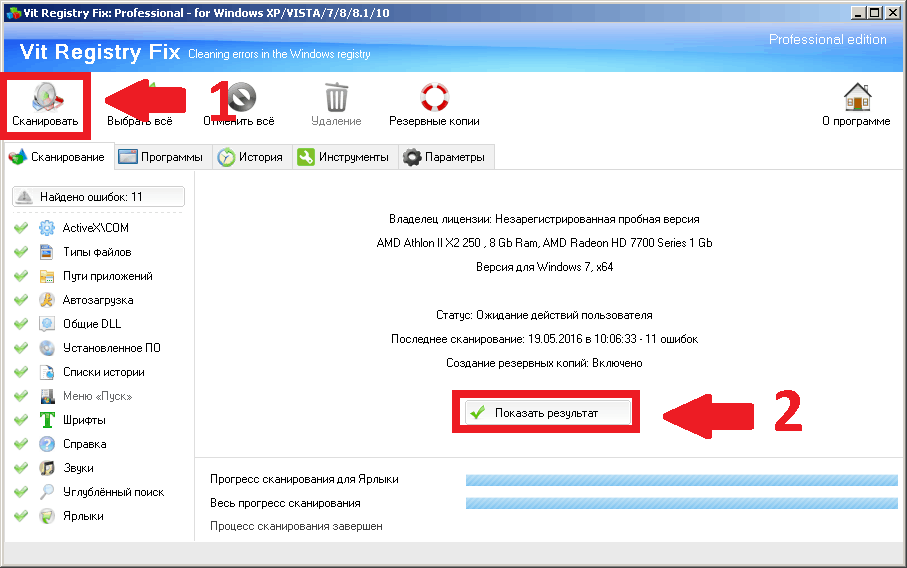
Task: Toggle Ярлыки checkmark
Action: 21,516
